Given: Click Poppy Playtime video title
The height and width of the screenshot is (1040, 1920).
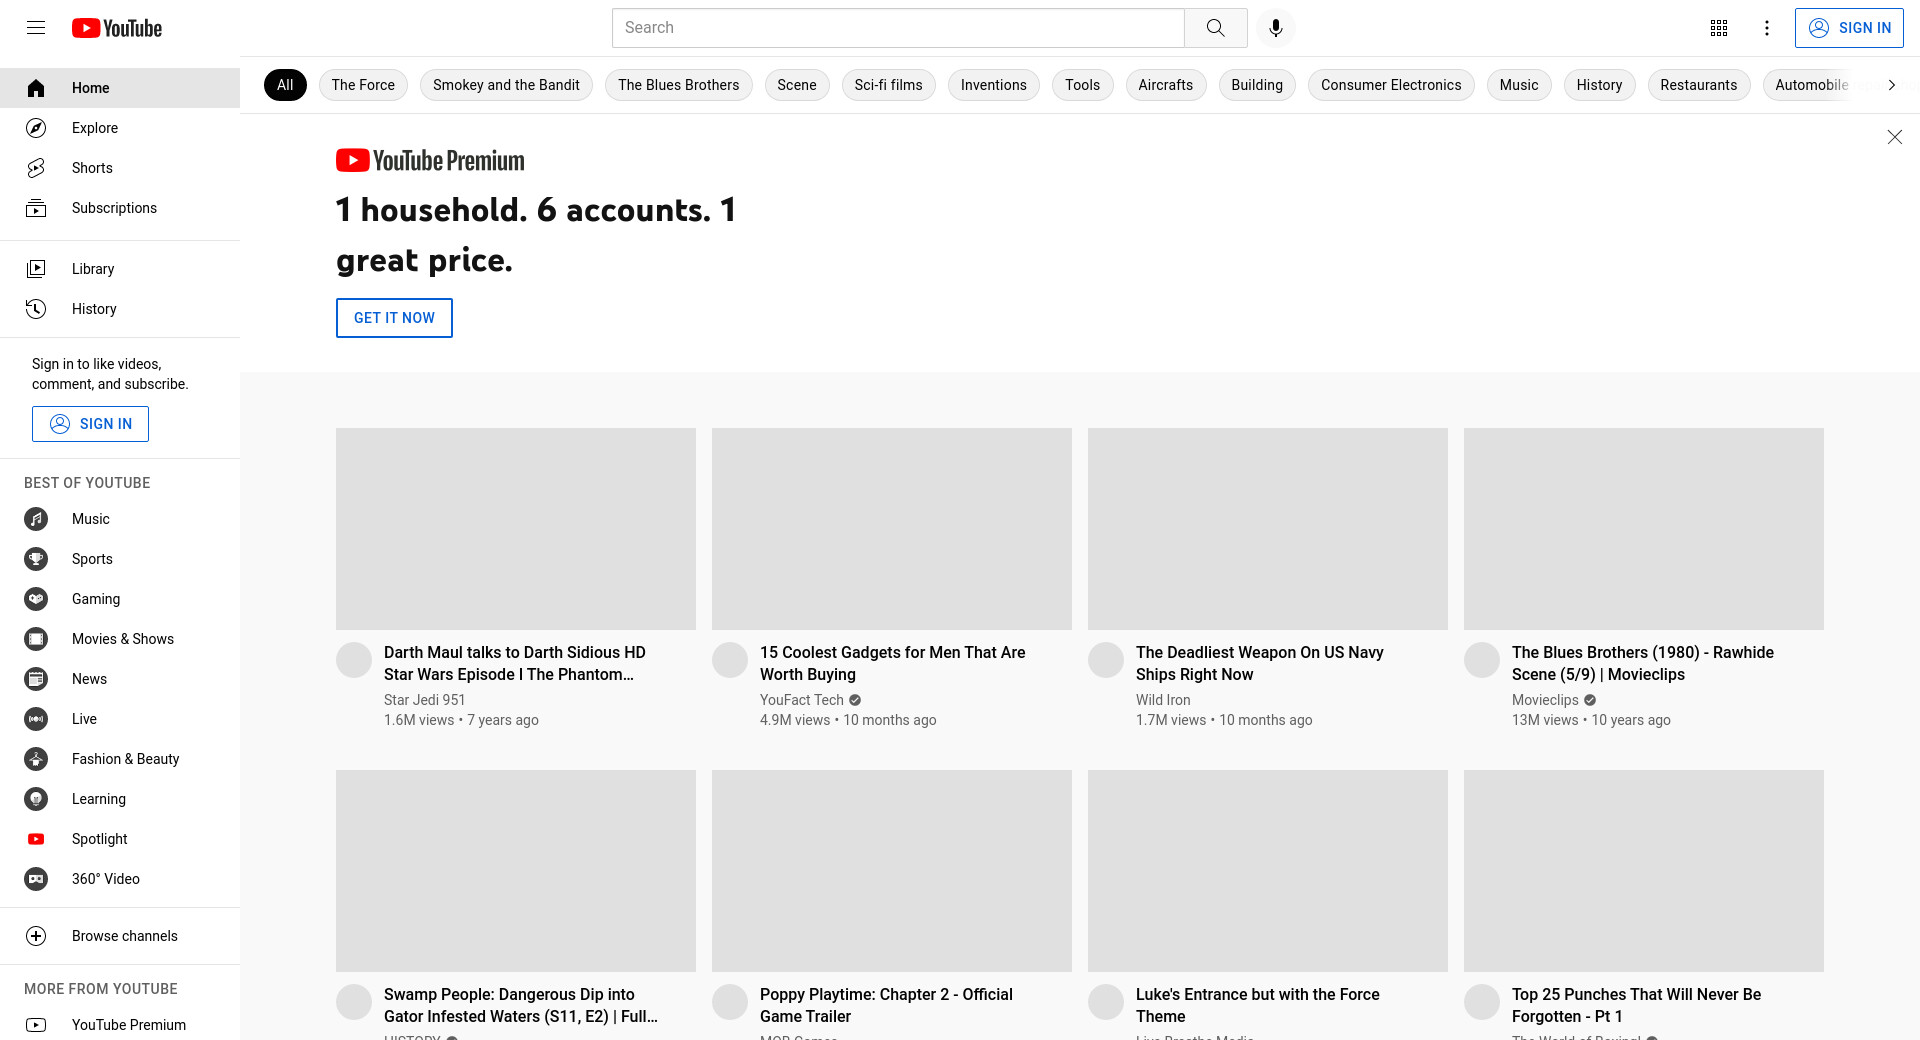Looking at the screenshot, I should click(x=886, y=1005).
